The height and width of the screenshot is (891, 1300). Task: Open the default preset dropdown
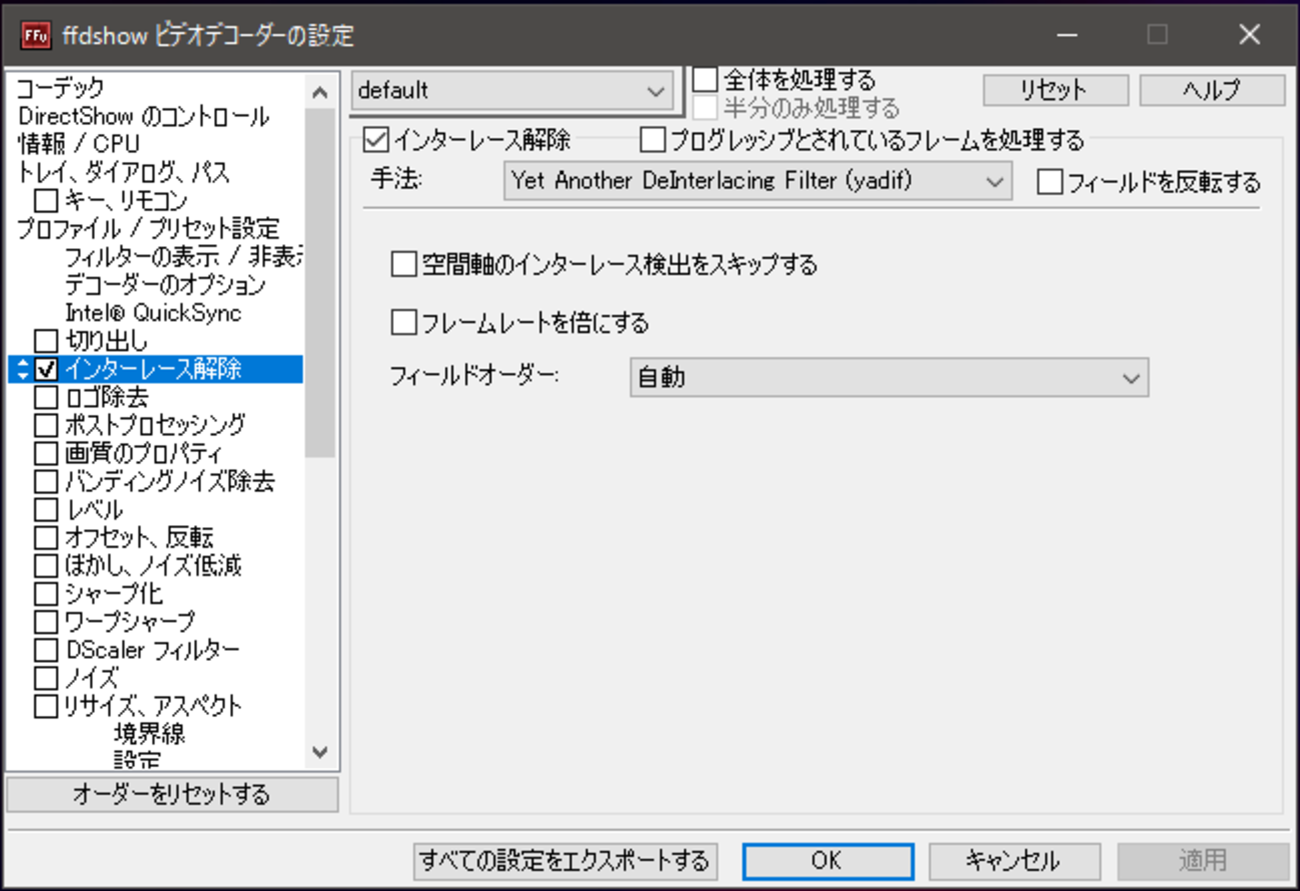pos(514,91)
